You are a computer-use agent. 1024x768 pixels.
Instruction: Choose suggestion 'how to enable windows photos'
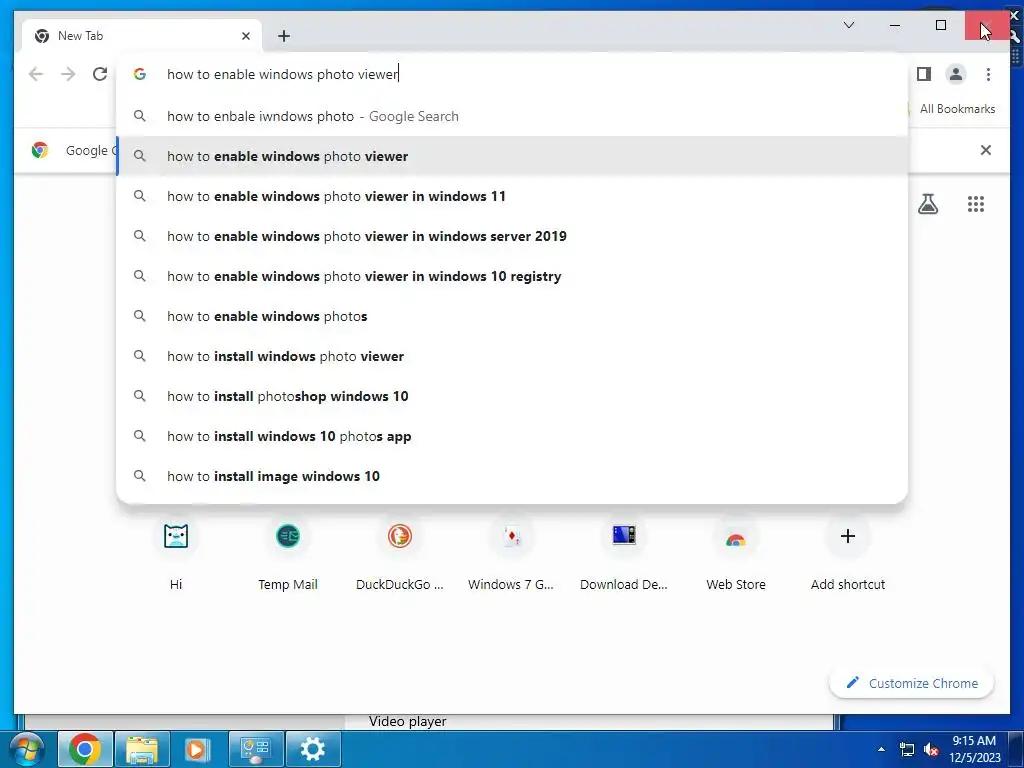(512, 316)
